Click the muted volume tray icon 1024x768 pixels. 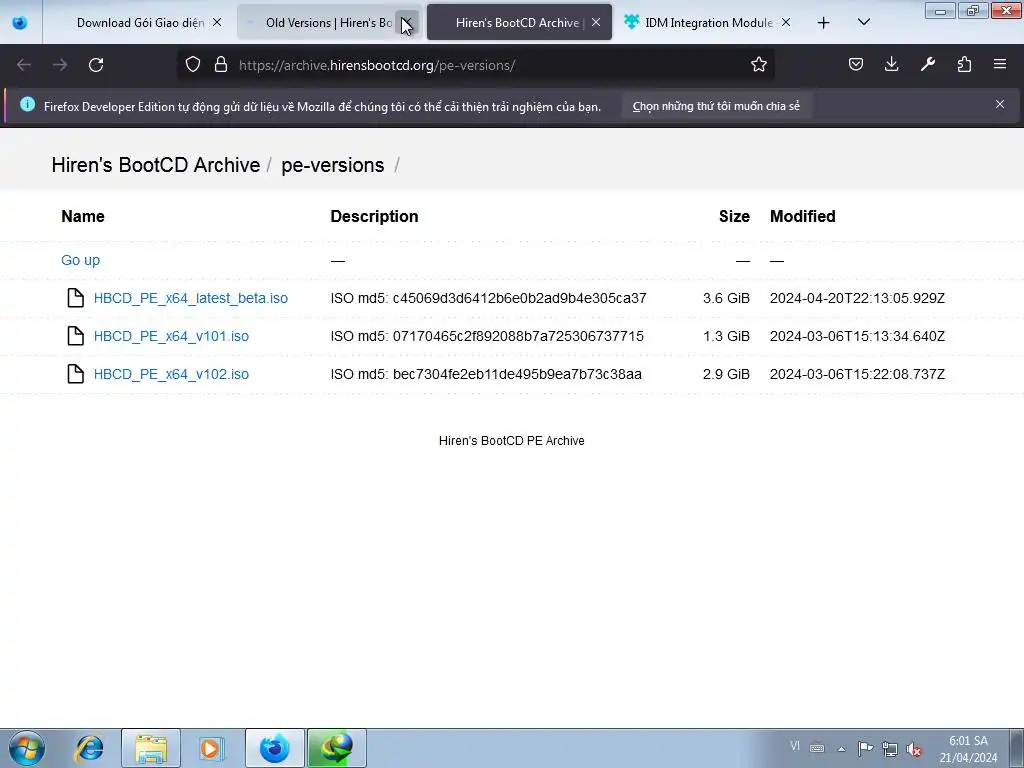[x=914, y=750]
